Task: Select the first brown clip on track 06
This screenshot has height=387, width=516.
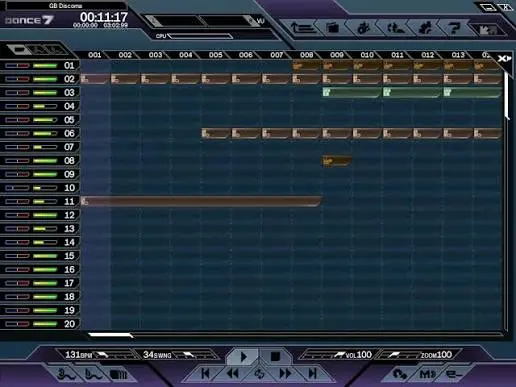Action: (215, 134)
